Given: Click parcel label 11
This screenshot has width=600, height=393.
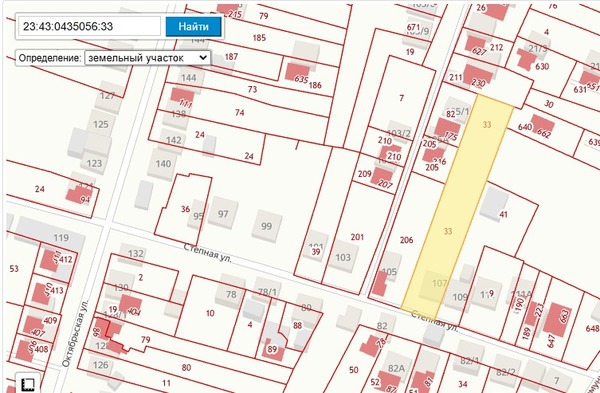Looking at the screenshot, I should coord(166,383).
